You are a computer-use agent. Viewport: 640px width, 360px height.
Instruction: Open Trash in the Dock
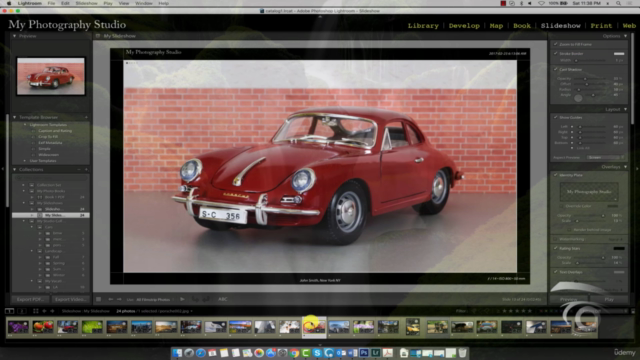point(462,353)
